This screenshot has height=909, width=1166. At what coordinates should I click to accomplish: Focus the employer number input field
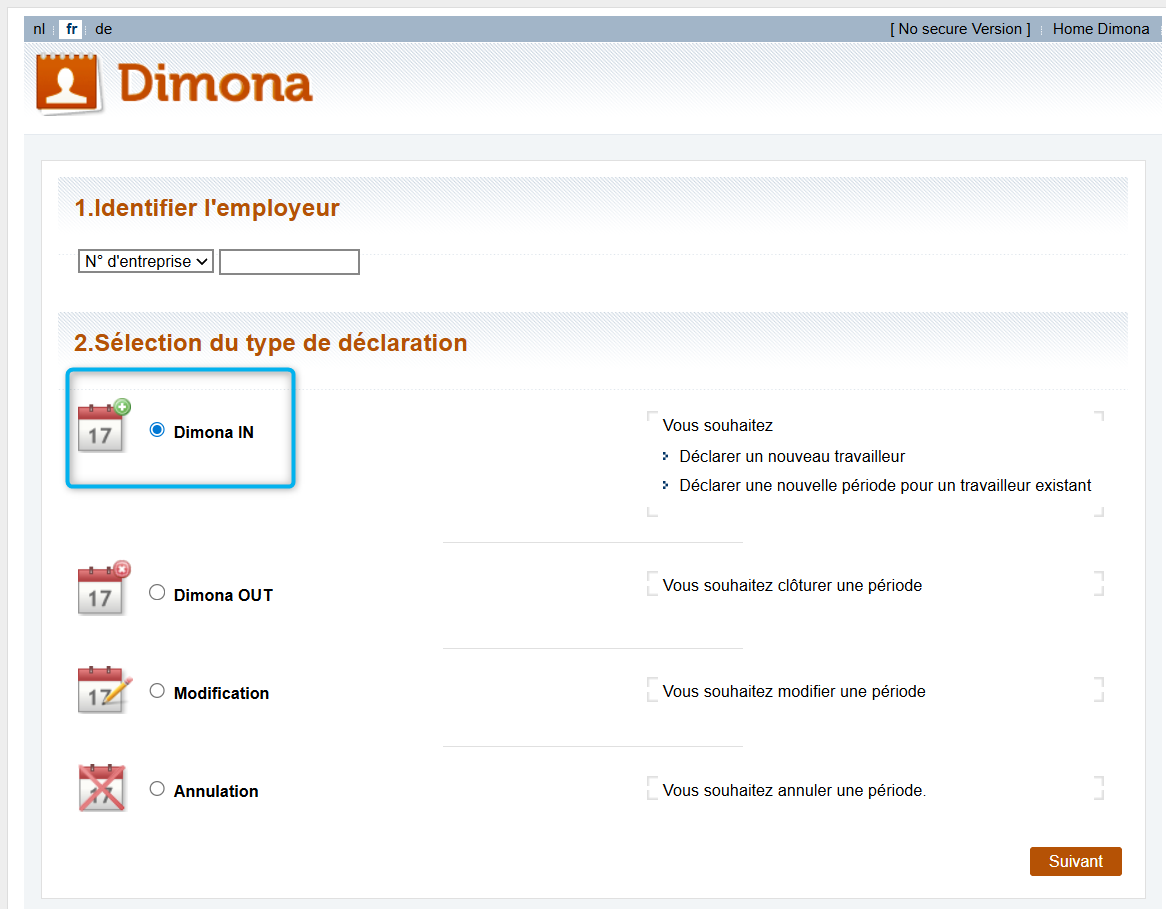click(289, 262)
